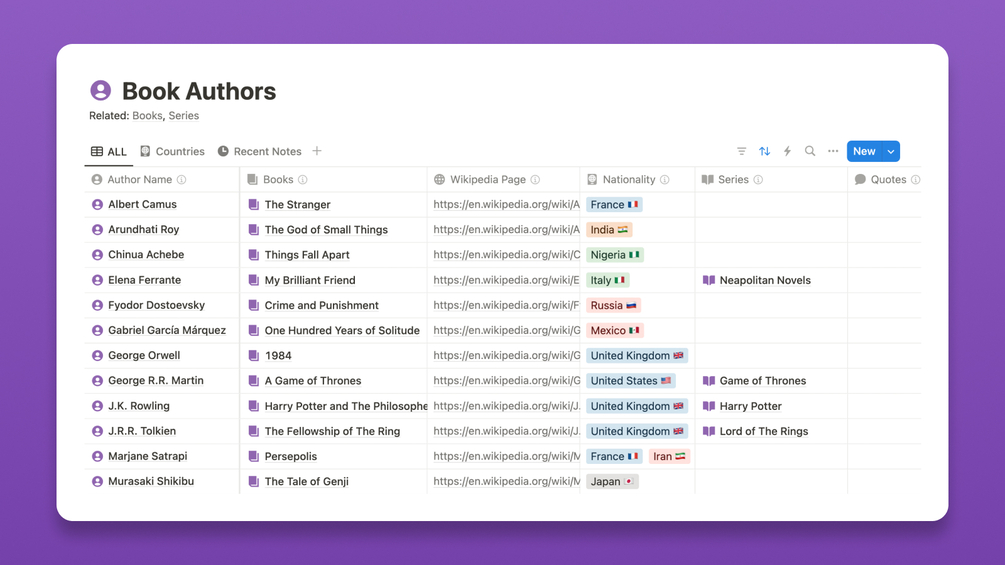This screenshot has height=565, width=1005.
Task: Click the Mexico nationality tag
Action: (x=615, y=331)
